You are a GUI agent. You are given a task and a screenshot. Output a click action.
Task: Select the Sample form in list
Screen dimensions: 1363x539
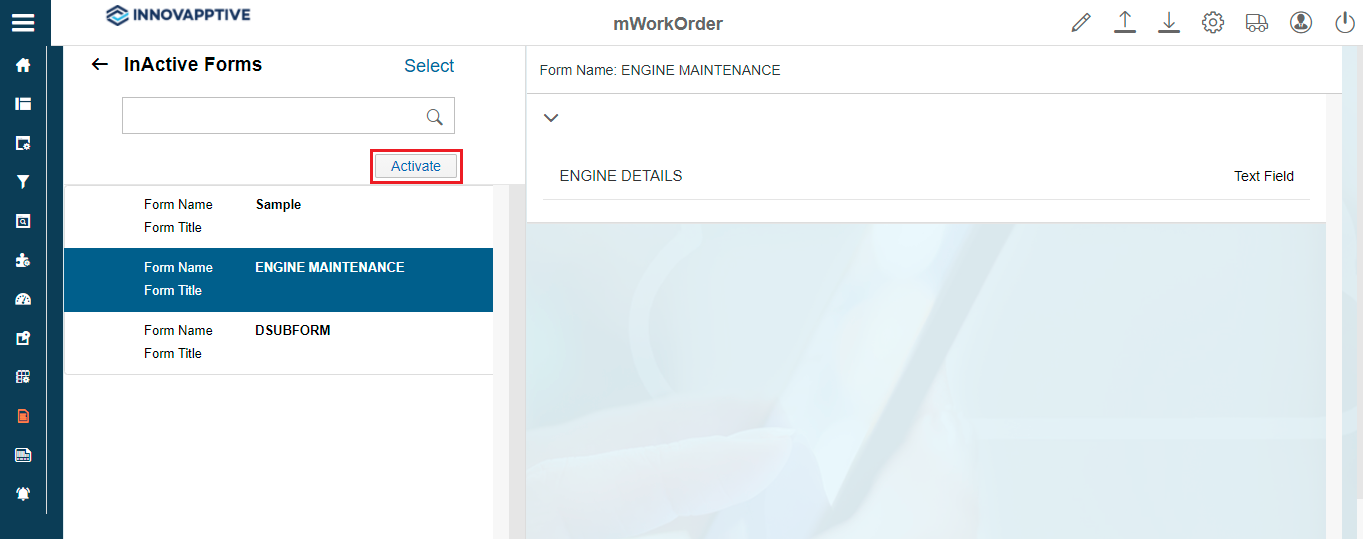click(x=279, y=216)
